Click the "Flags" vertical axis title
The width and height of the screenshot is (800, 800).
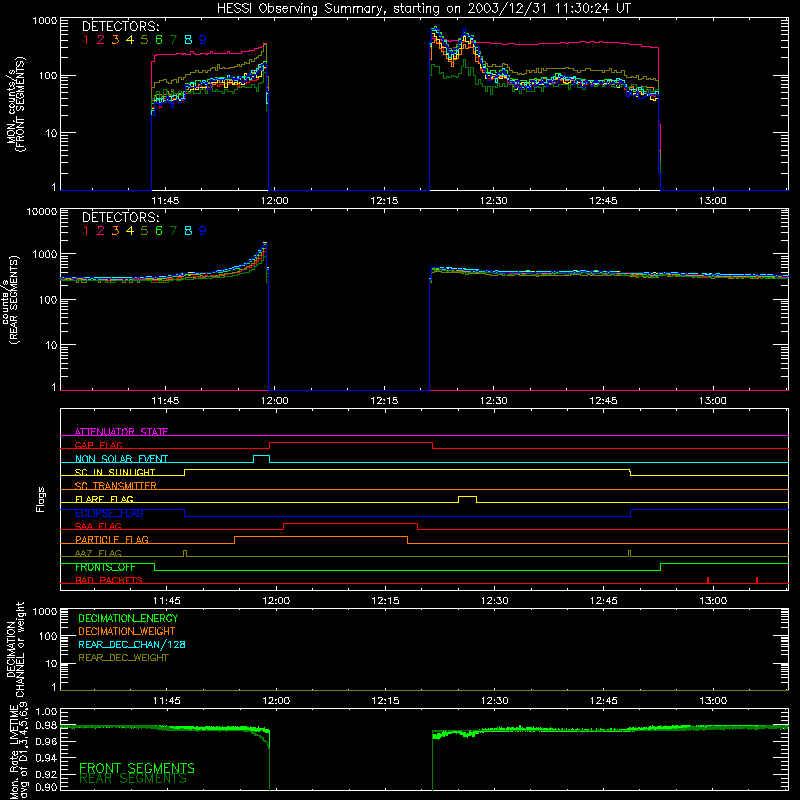pos(41,500)
